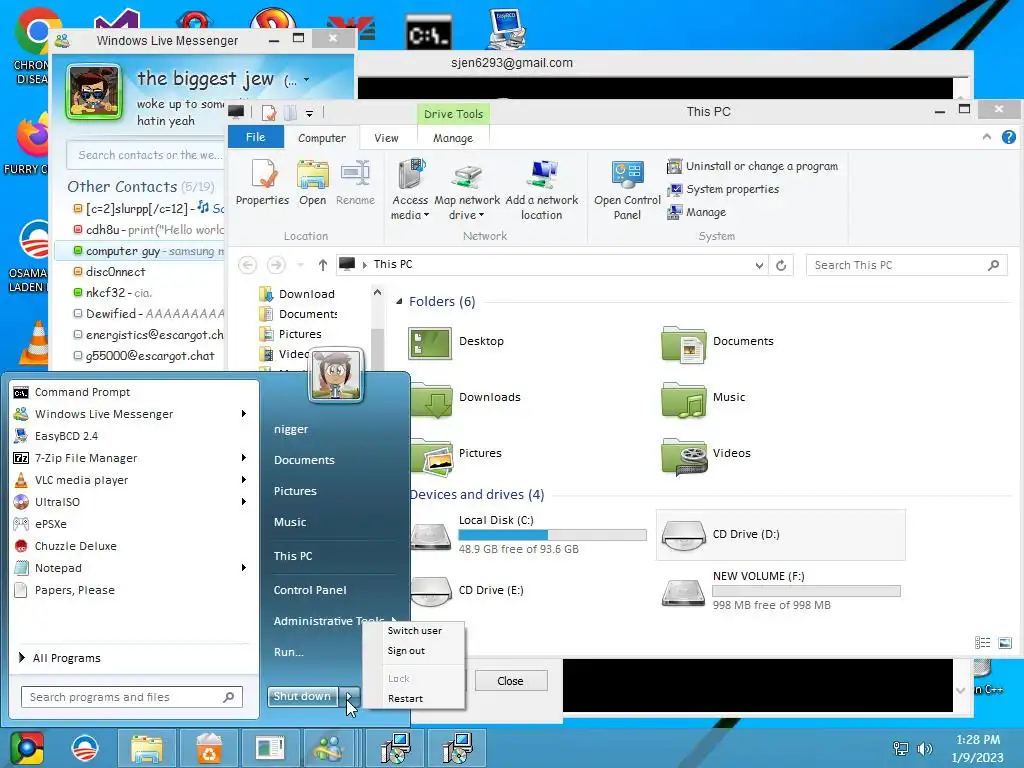Screen dimensions: 1024x768
Task: Expand Windows Live Messenger submenu arrow
Action: point(244,414)
